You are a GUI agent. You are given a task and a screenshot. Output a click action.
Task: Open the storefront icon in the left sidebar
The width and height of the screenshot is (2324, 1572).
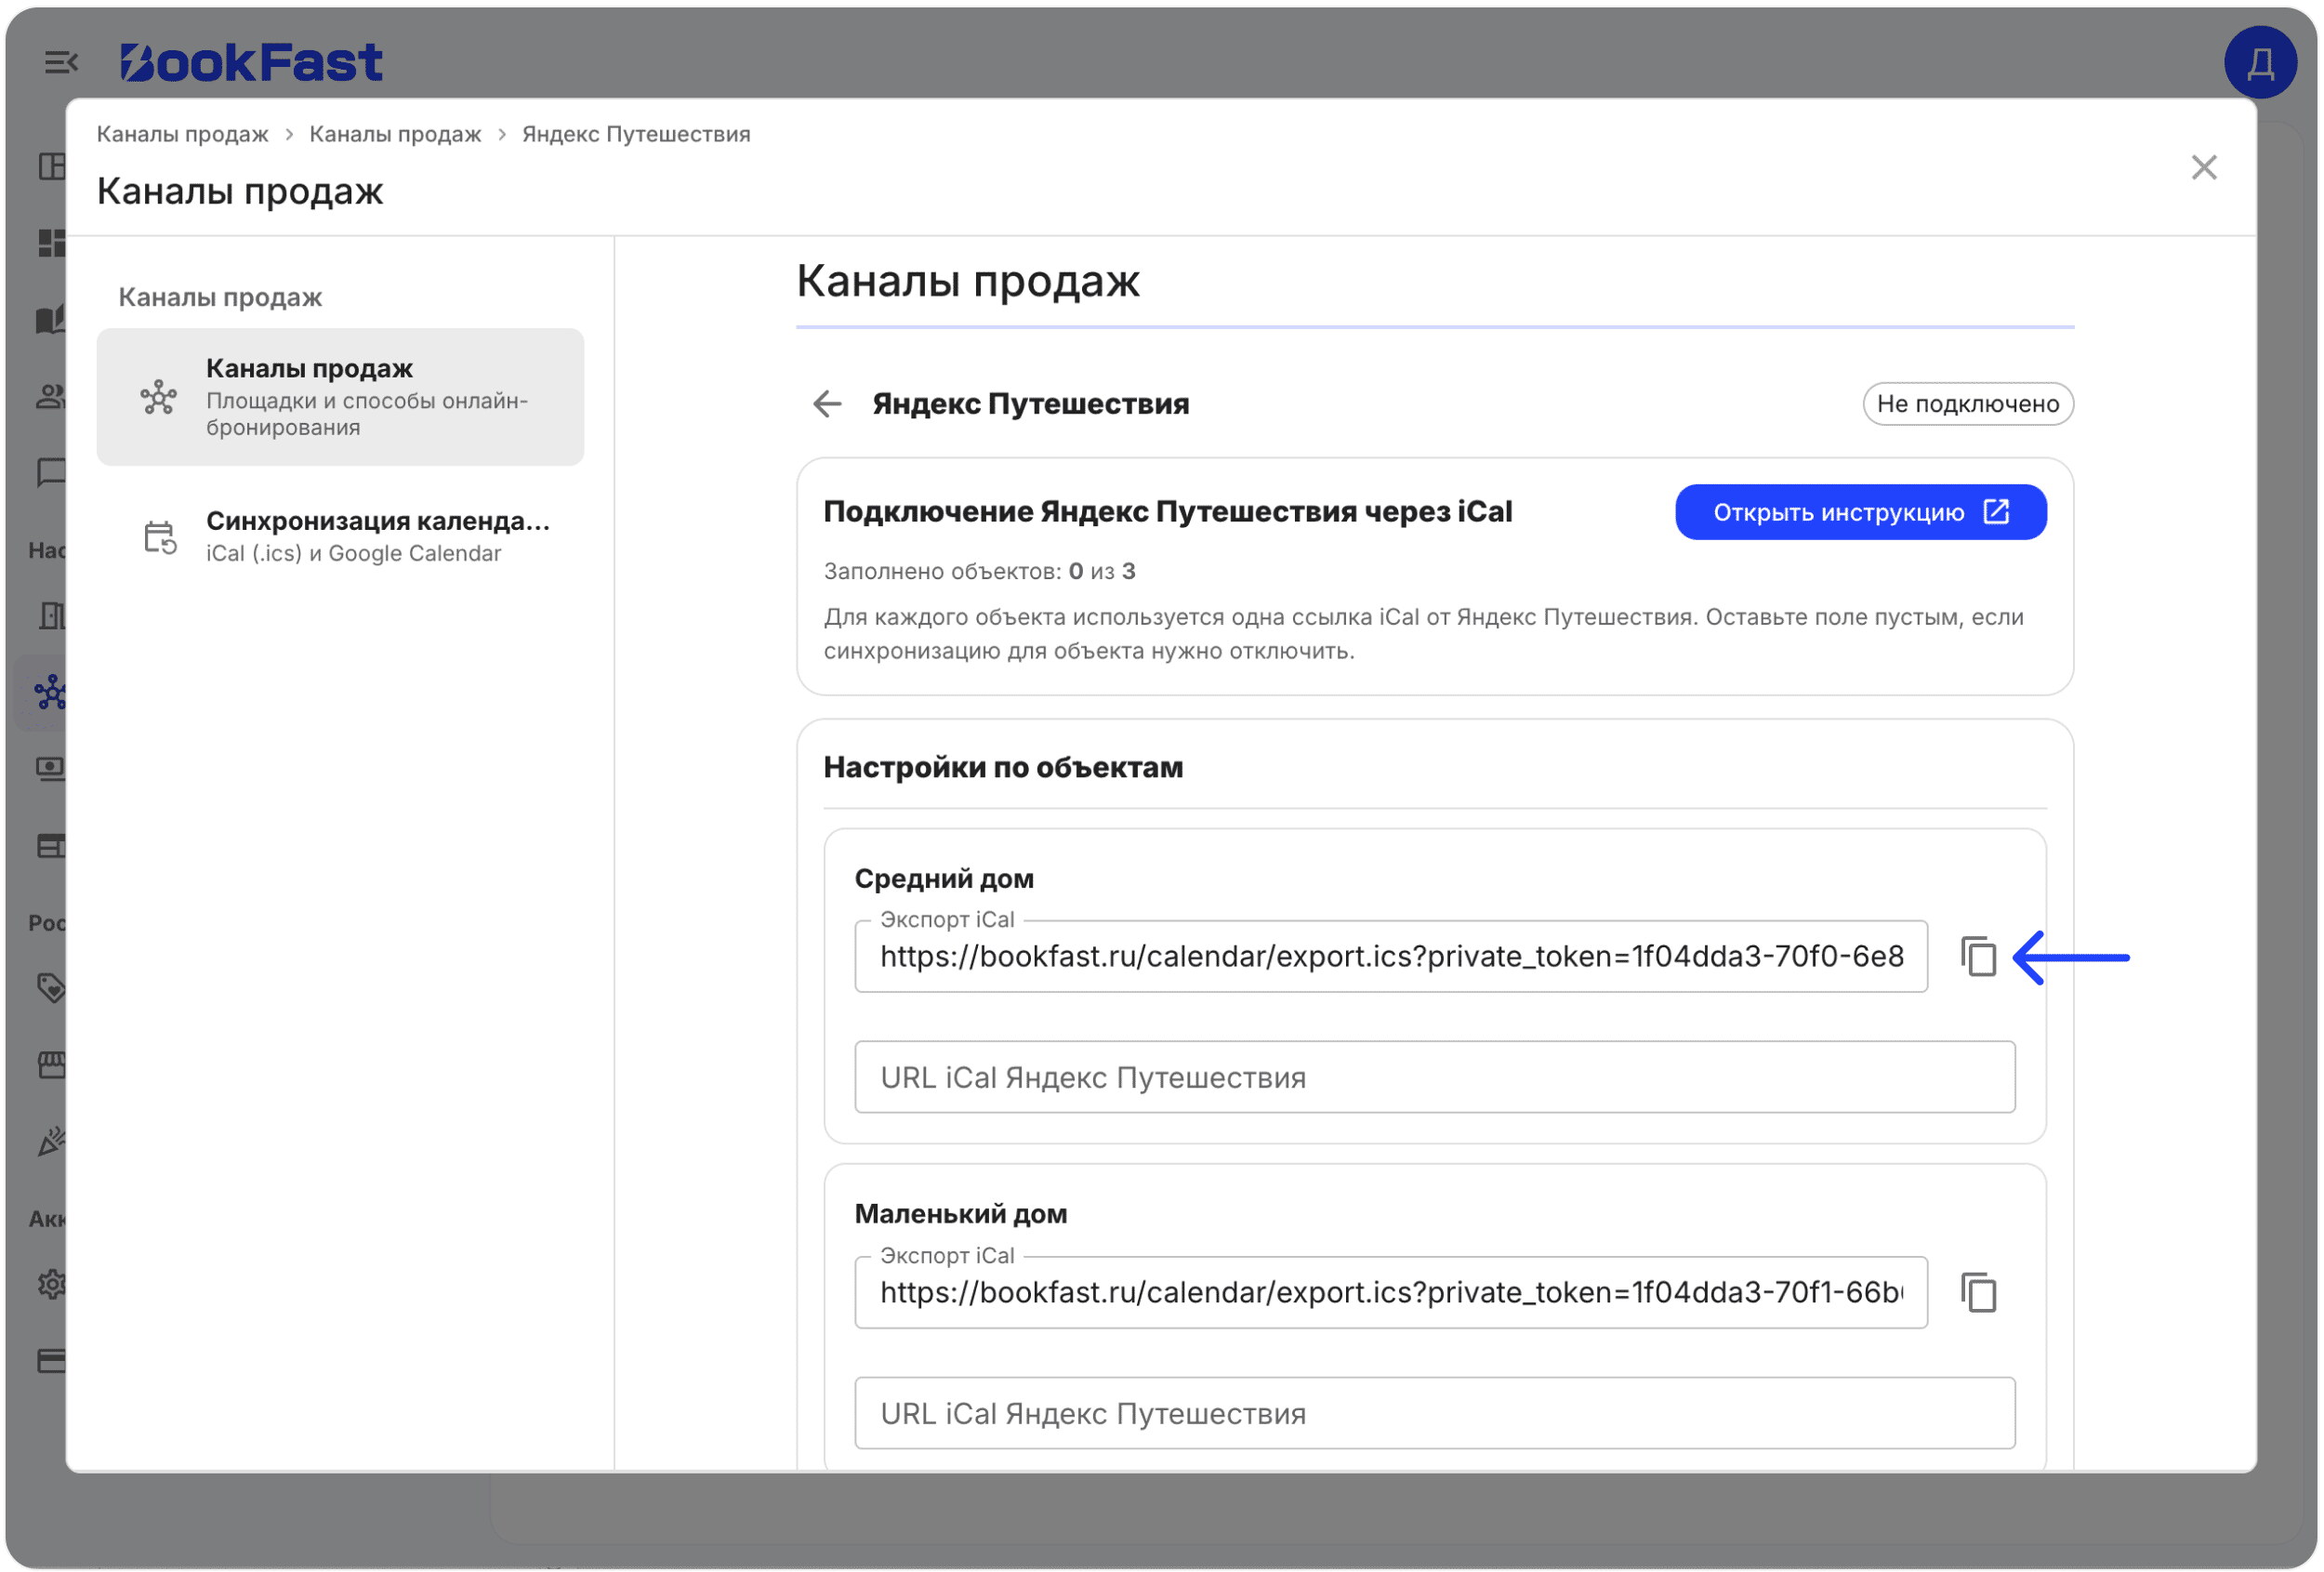tap(50, 1065)
